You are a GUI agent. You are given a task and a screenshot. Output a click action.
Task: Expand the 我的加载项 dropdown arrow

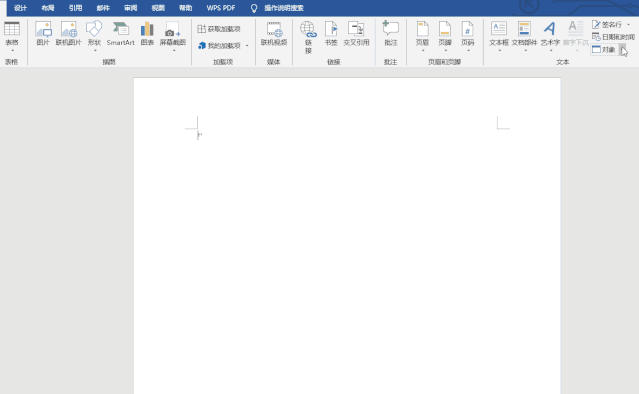247,46
